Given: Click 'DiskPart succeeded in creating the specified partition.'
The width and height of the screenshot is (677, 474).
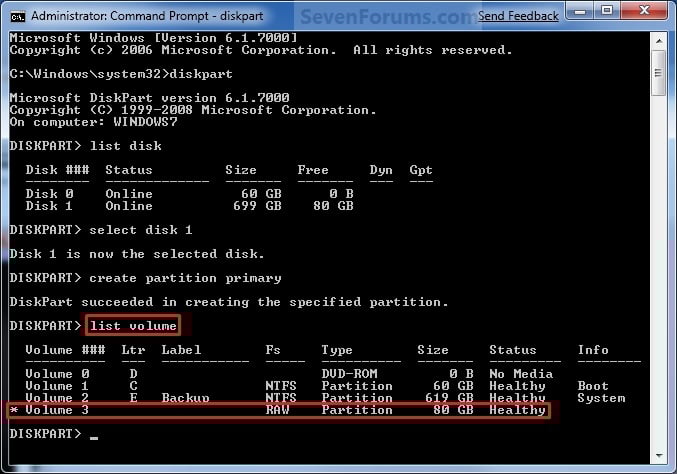Looking at the screenshot, I should 229,301.
